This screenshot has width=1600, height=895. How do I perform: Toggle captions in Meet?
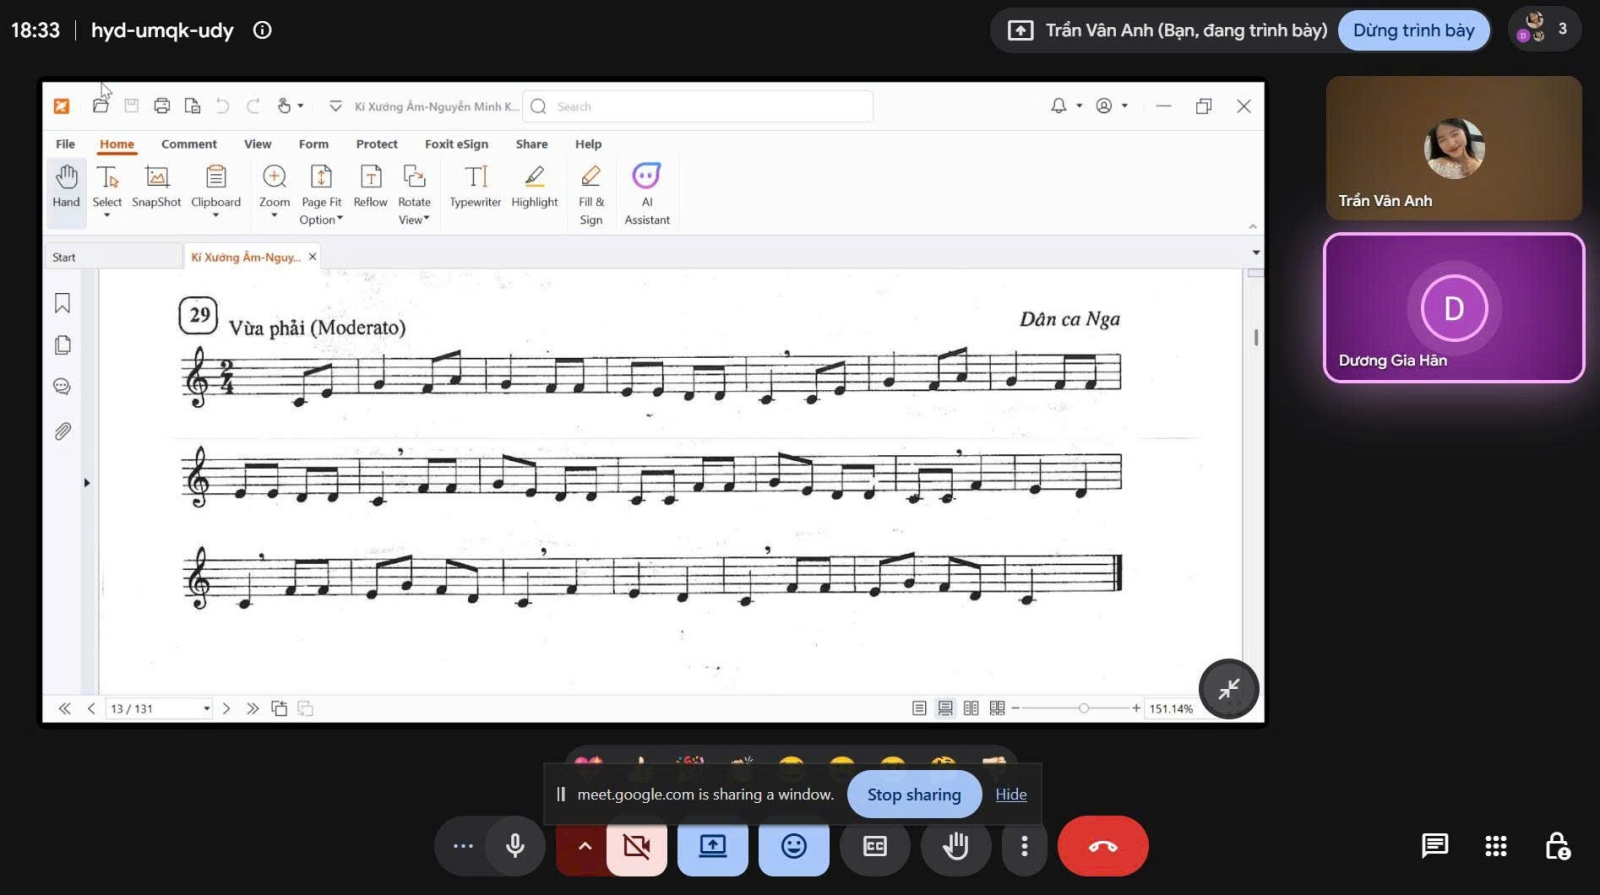coord(875,846)
